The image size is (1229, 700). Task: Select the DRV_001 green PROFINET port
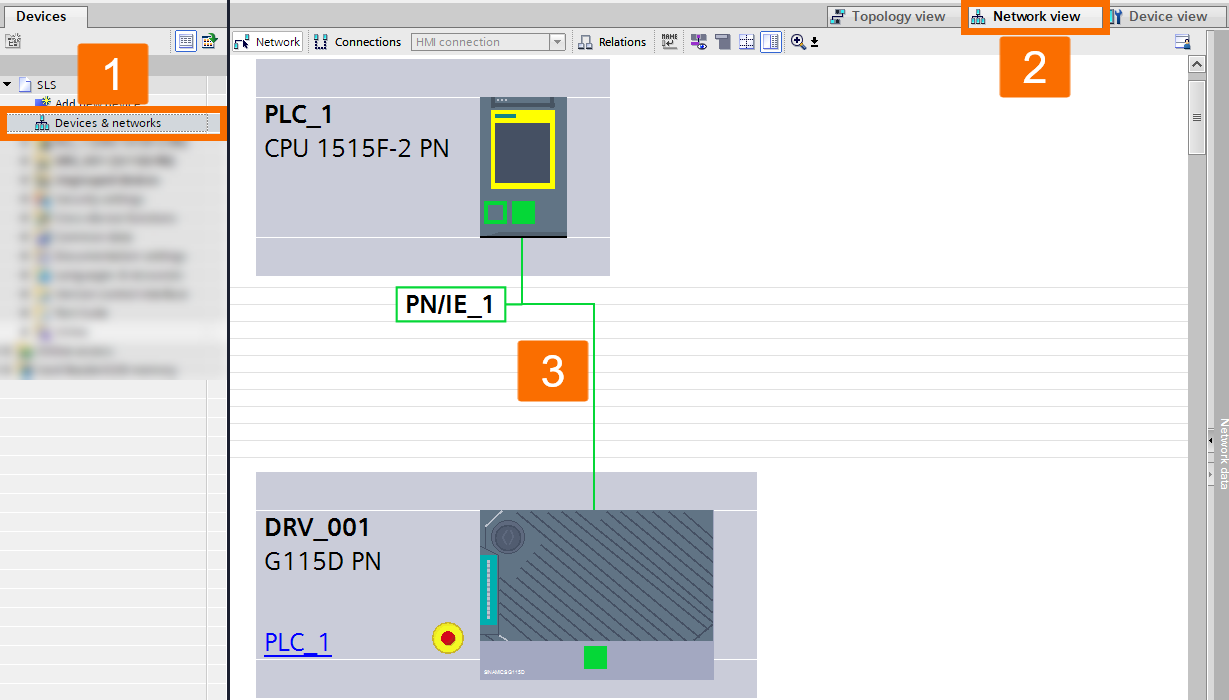(595, 657)
